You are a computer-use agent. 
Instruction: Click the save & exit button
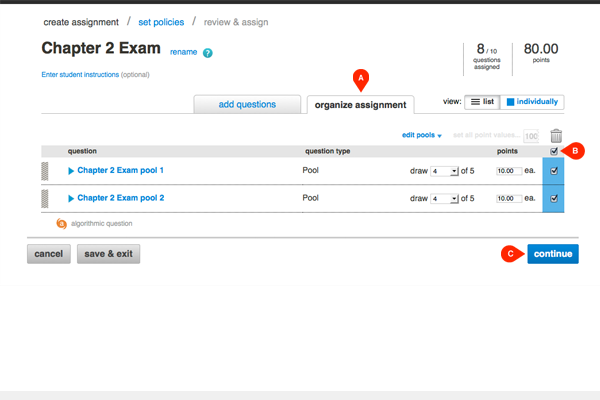109,254
